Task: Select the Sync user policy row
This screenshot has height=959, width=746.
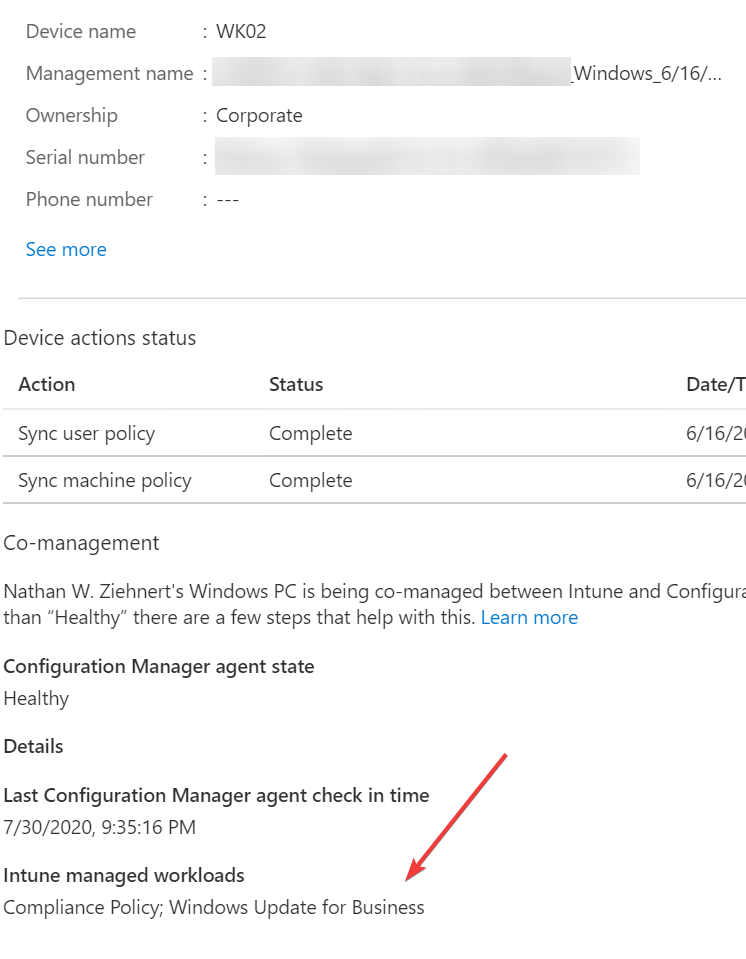Action: 374,433
